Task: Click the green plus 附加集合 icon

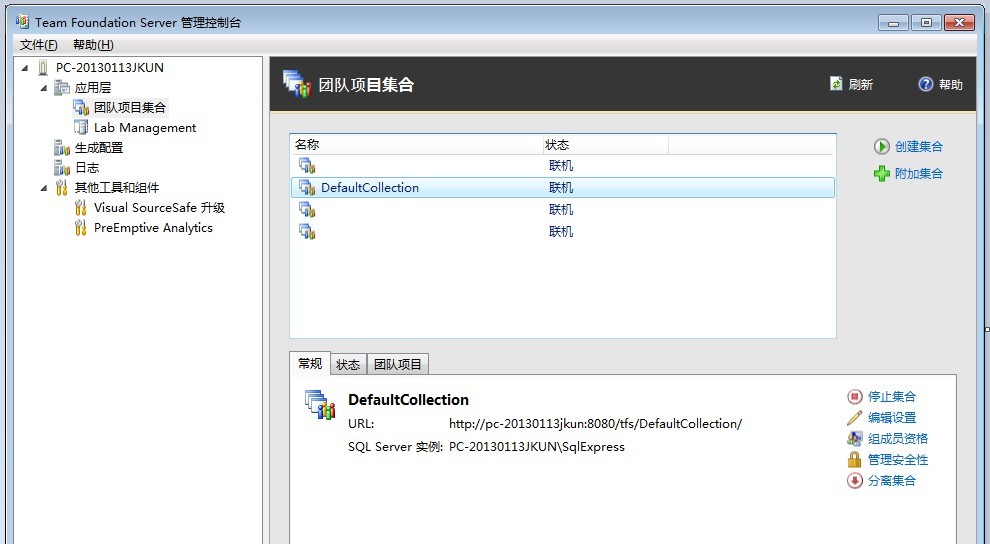Action: [x=881, y=174]
